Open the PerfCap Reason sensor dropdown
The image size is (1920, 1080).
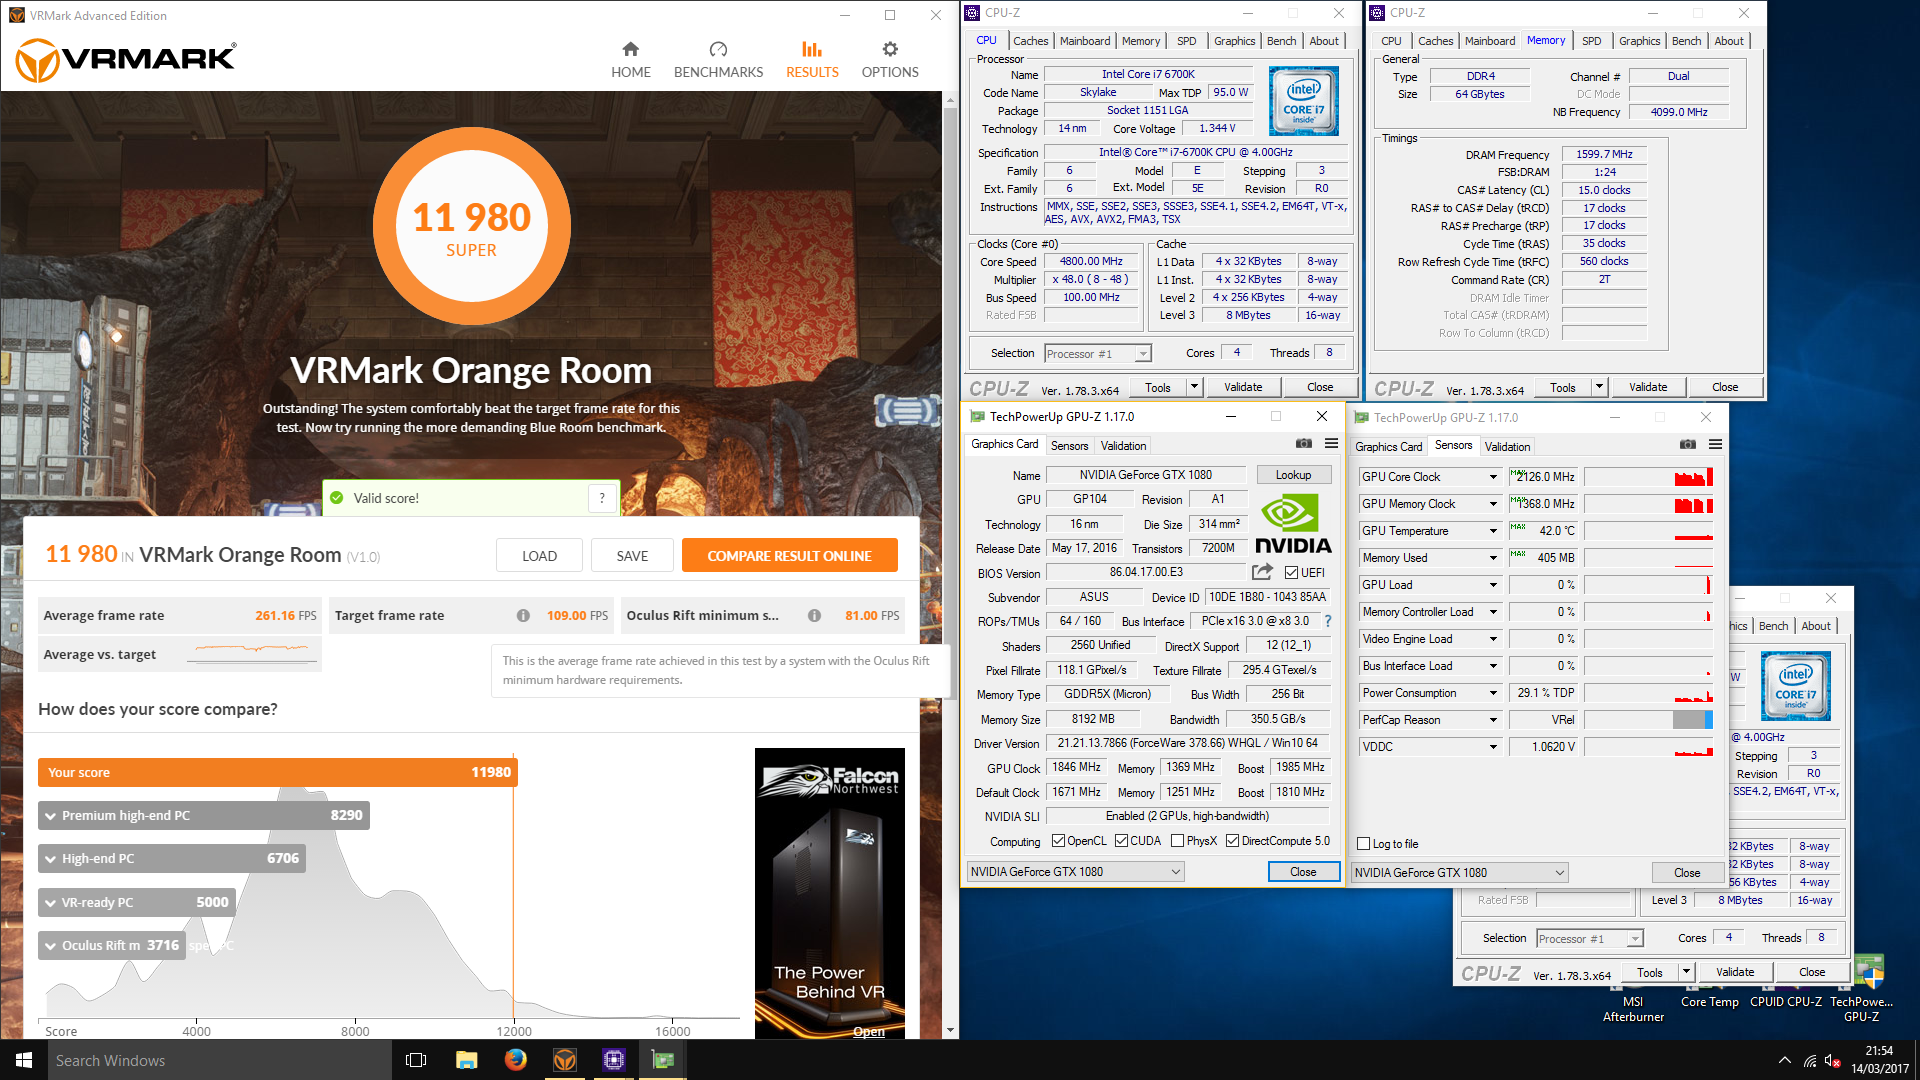(1493, 720)
